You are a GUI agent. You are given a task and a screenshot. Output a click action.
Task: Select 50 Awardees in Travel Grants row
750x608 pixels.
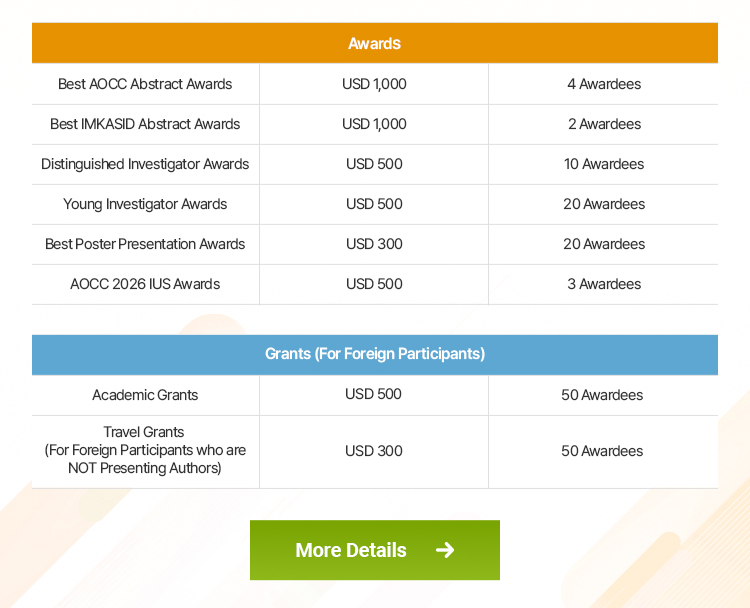coord(602,451)
